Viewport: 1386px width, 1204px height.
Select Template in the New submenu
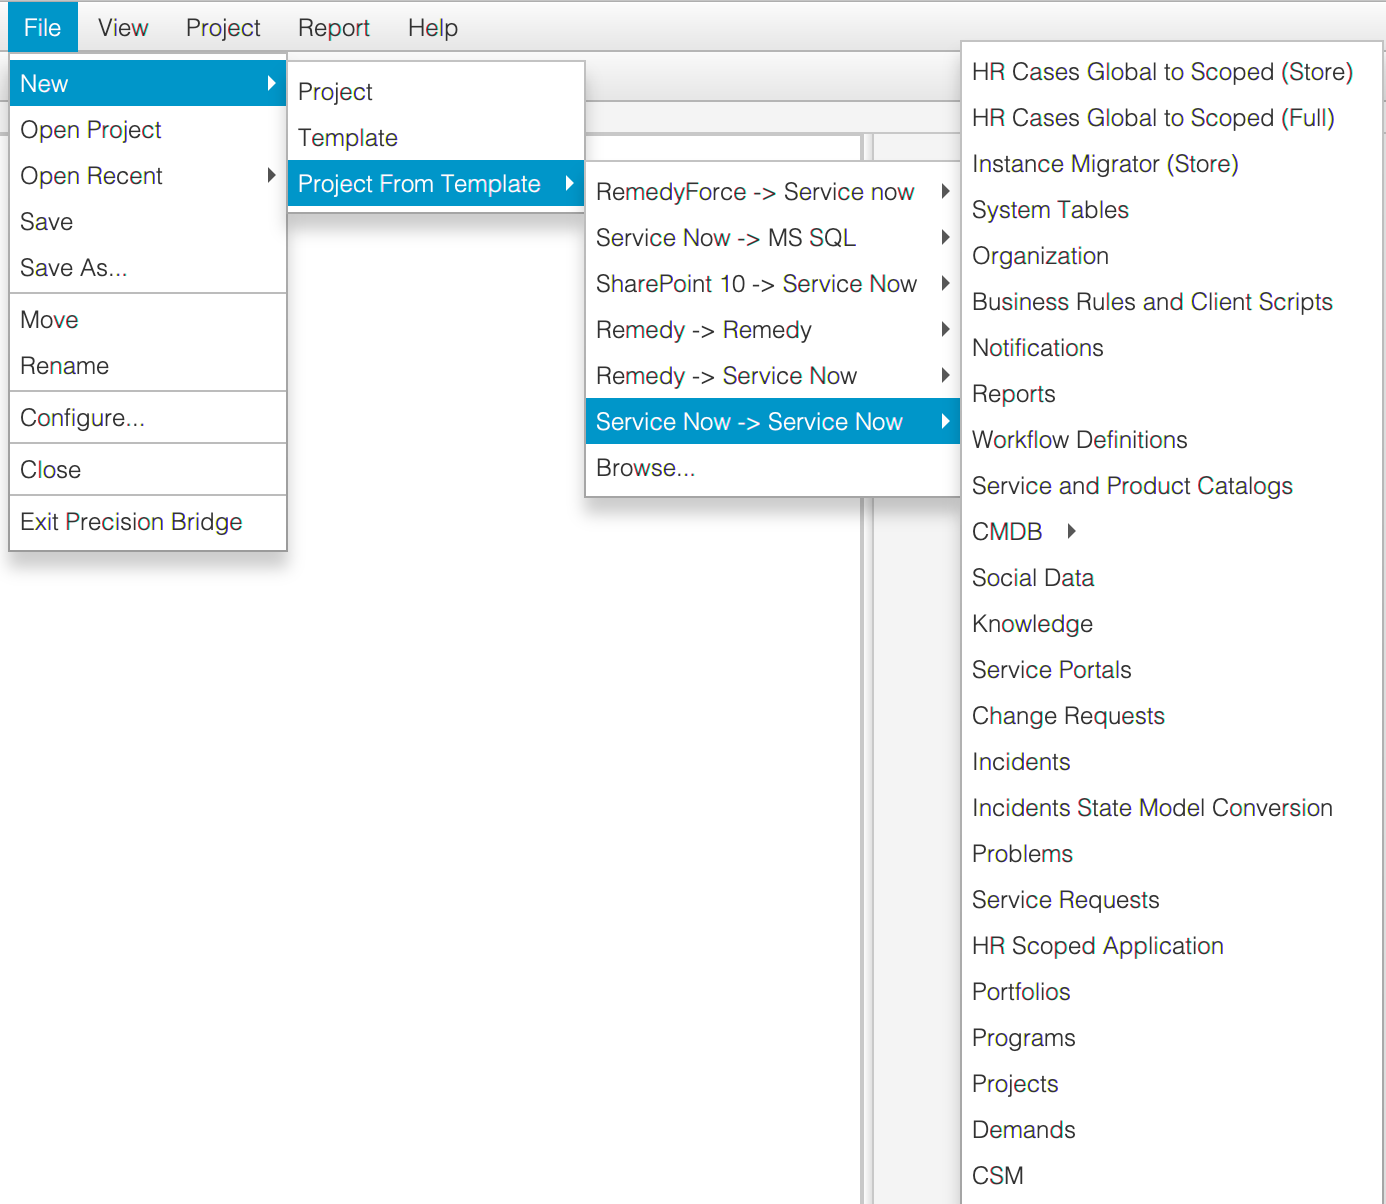(436, 137)
